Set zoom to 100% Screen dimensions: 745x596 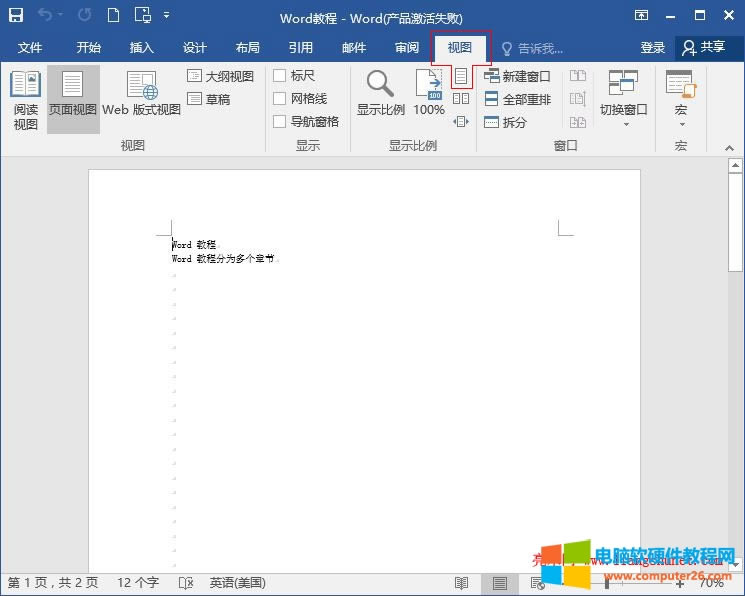[429, 94]
